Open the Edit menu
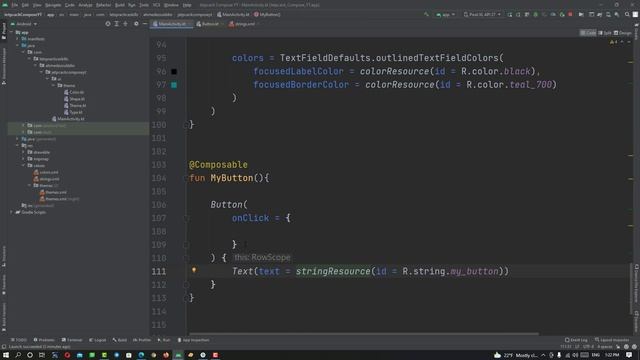This screenshot has width=640, height=360. [25, 5]
